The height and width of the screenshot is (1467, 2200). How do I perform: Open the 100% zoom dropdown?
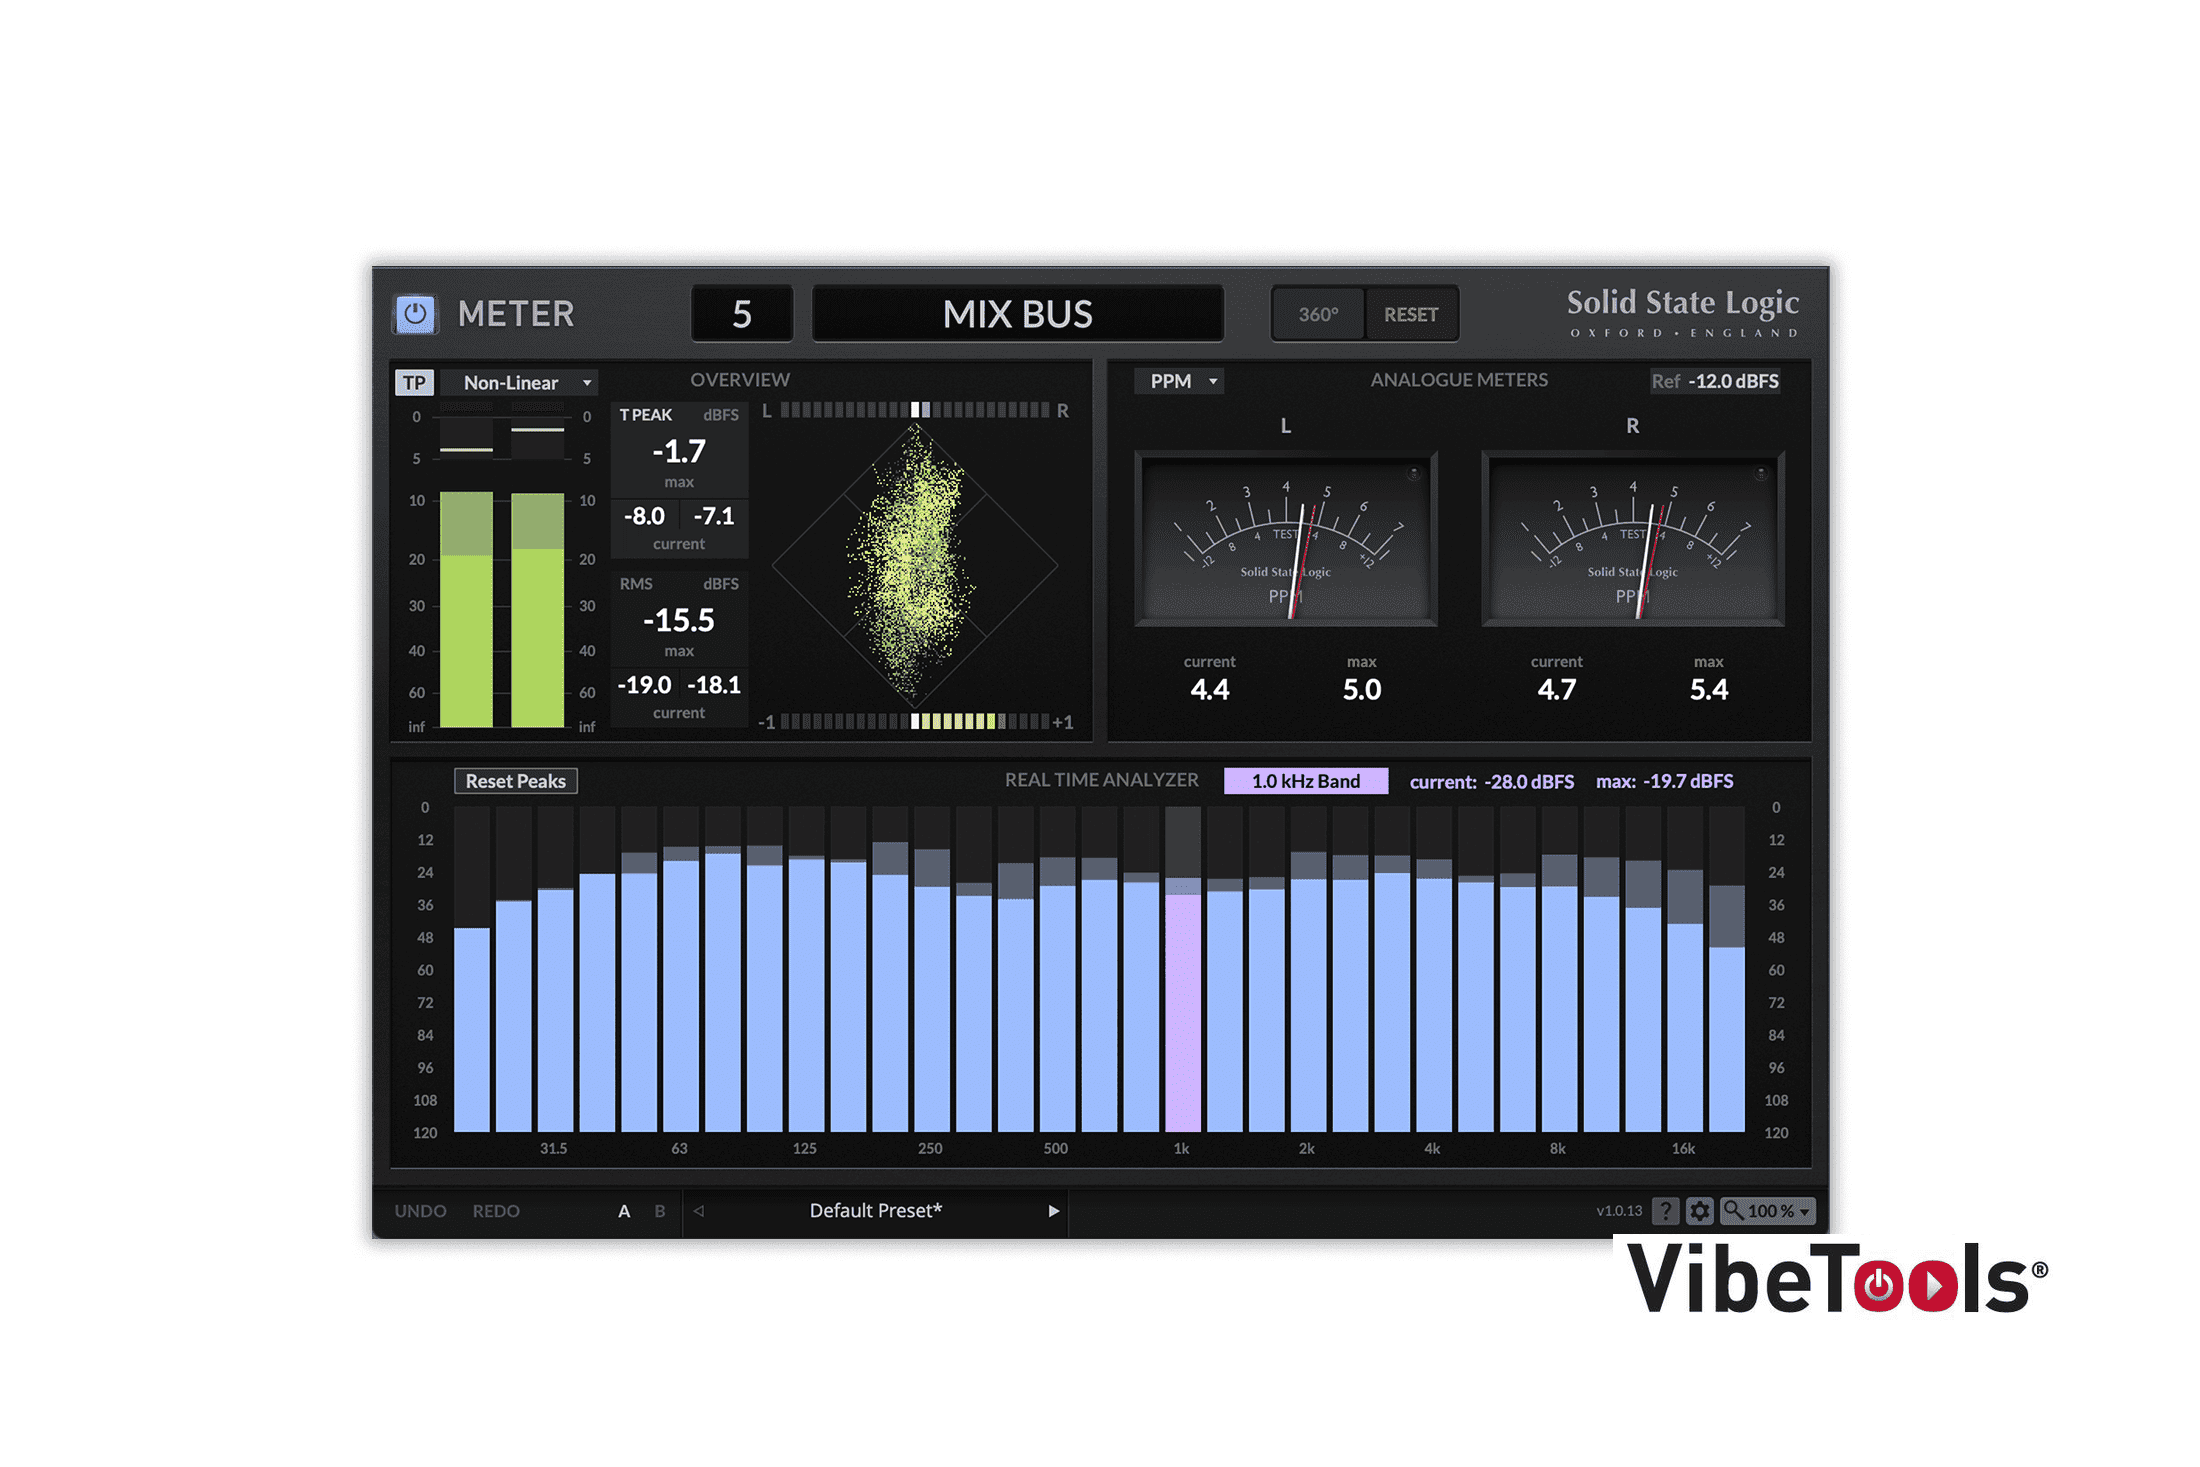[1767, 1211]
